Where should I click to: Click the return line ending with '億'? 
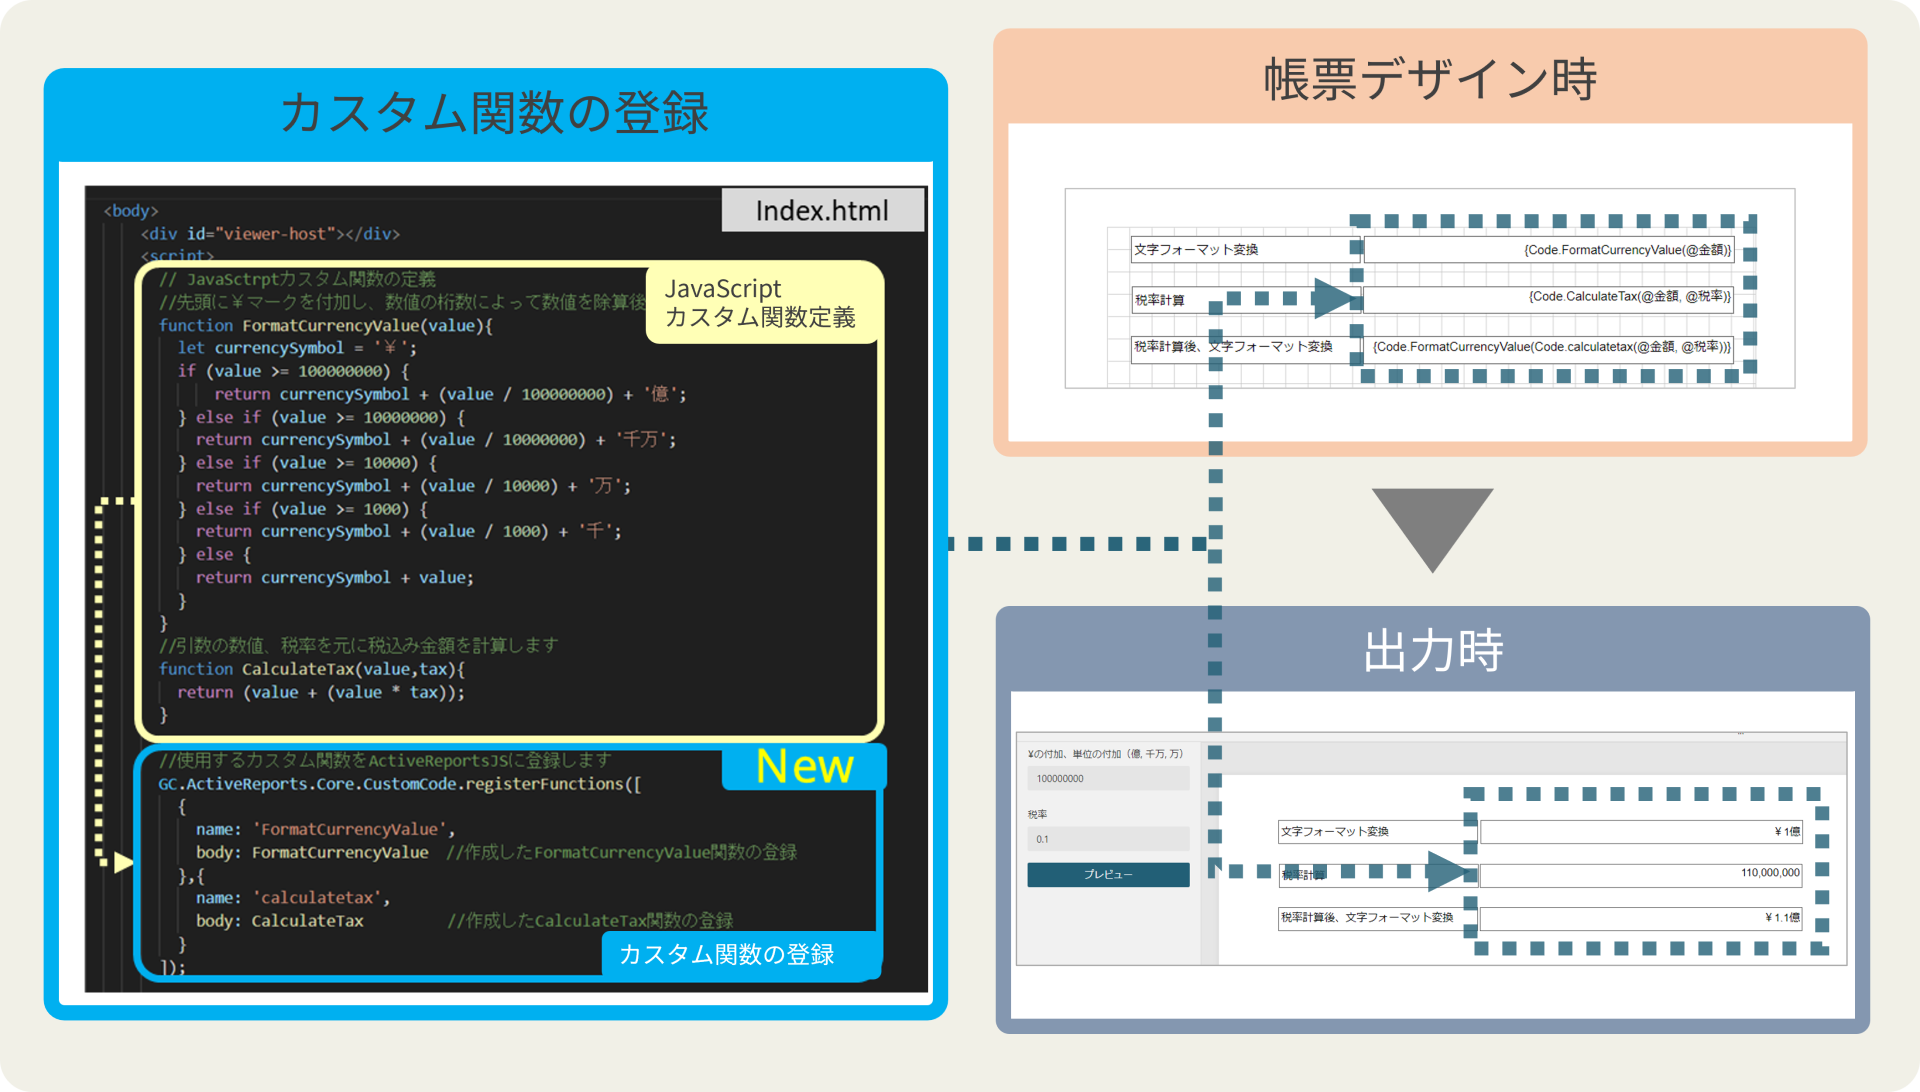(x=450, y=394)
